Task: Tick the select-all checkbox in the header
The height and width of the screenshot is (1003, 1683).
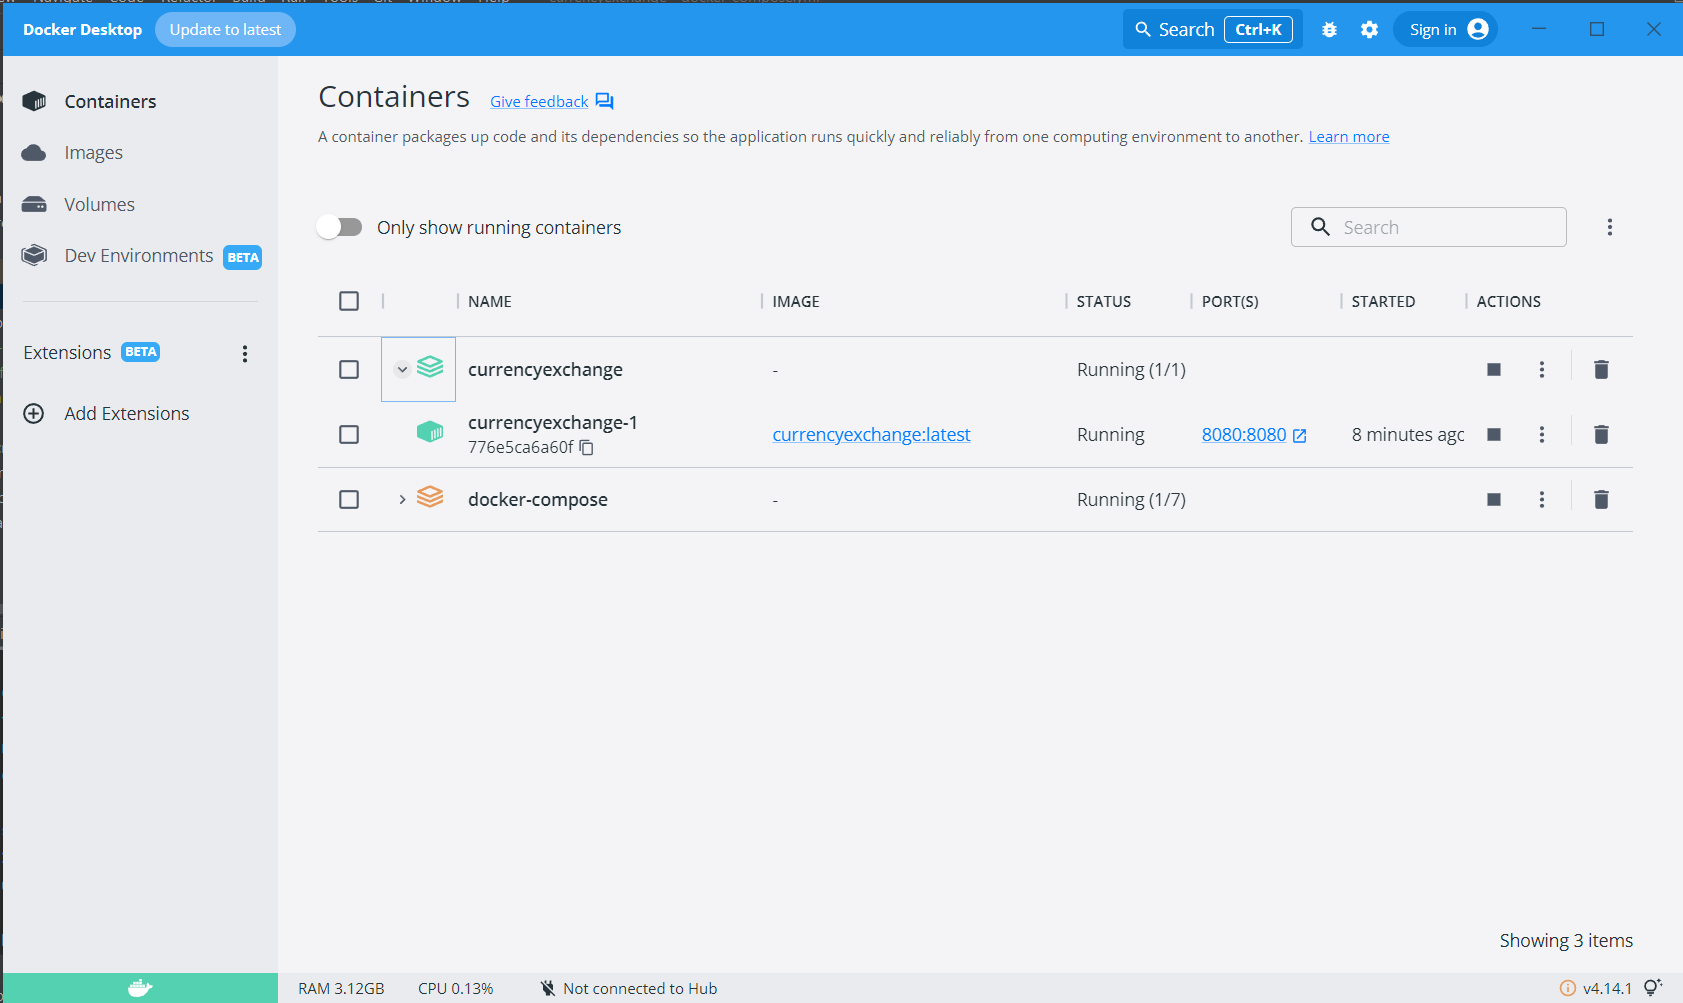Action: [x=349, y=301]
